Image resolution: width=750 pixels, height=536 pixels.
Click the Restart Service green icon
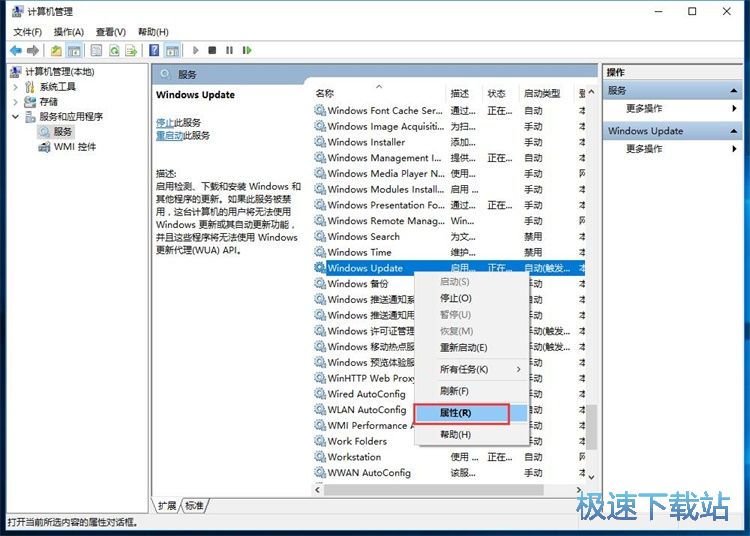click(x=247, y=50)
